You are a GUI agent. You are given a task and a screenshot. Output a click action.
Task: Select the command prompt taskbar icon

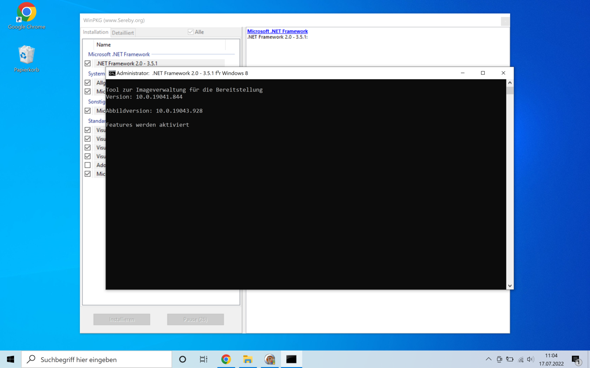click(x=291, y=359)
